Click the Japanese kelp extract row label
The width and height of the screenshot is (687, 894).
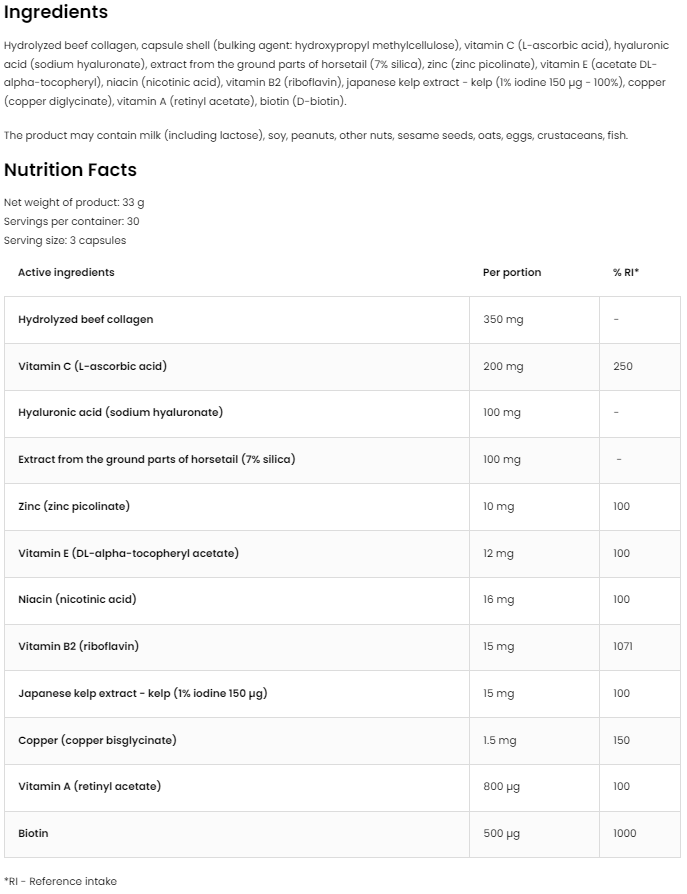(x=142, y=693)
